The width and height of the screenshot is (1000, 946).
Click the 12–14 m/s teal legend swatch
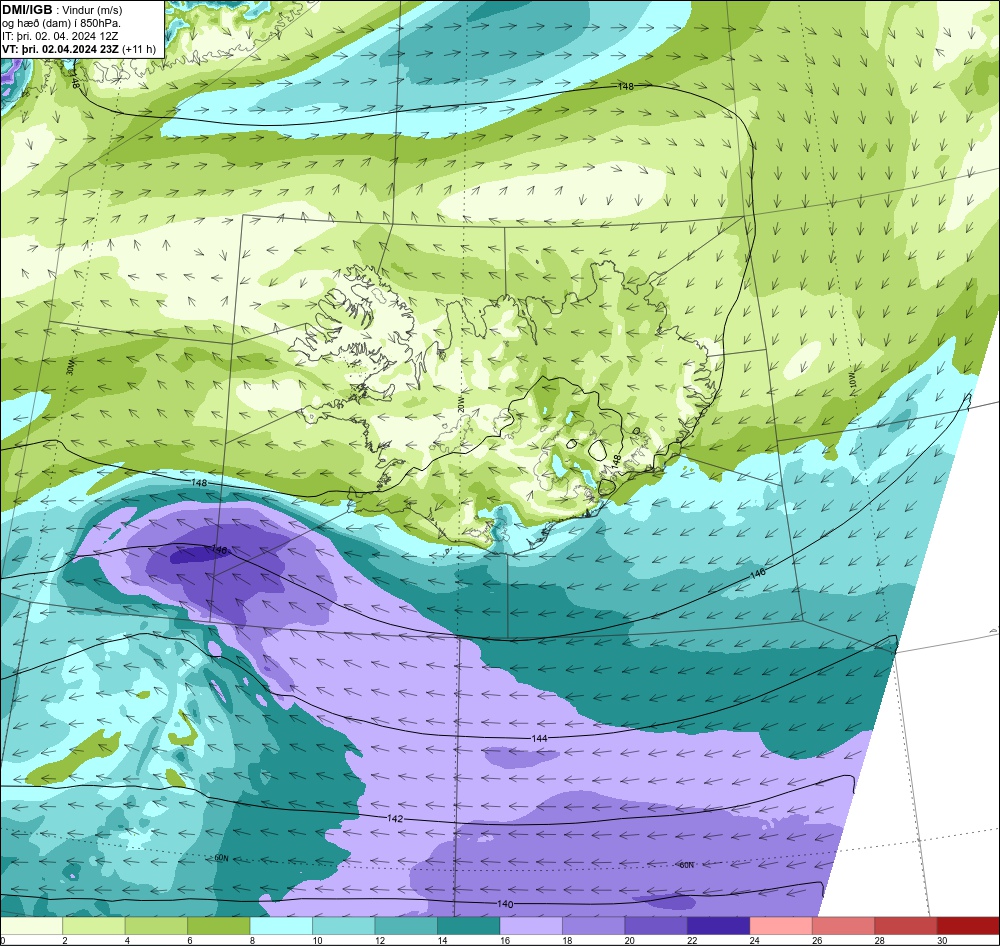click(406, 926)
